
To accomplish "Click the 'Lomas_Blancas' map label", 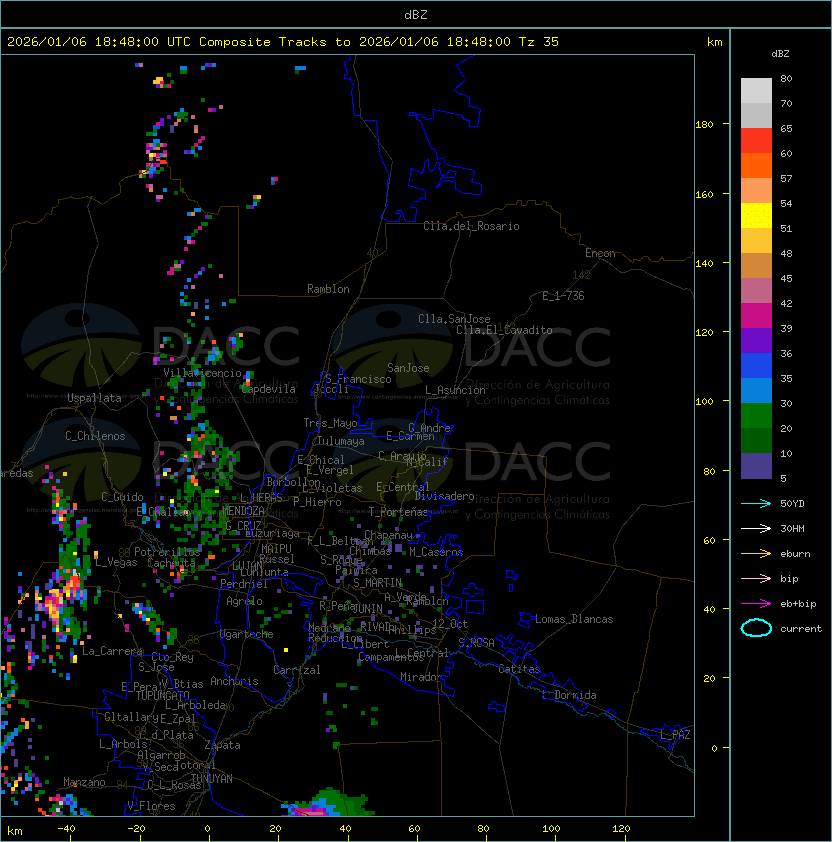I will (574, 619).
